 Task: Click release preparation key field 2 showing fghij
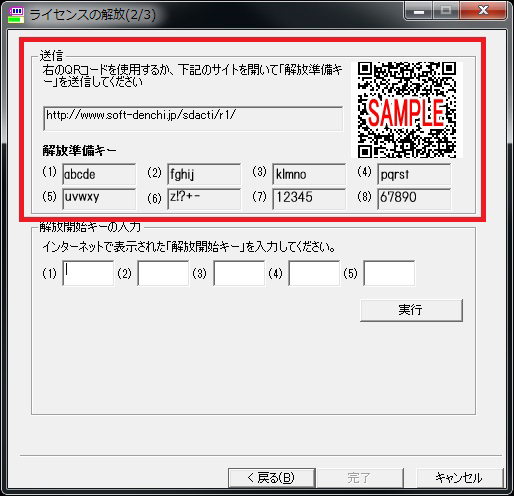pos(204,174)
